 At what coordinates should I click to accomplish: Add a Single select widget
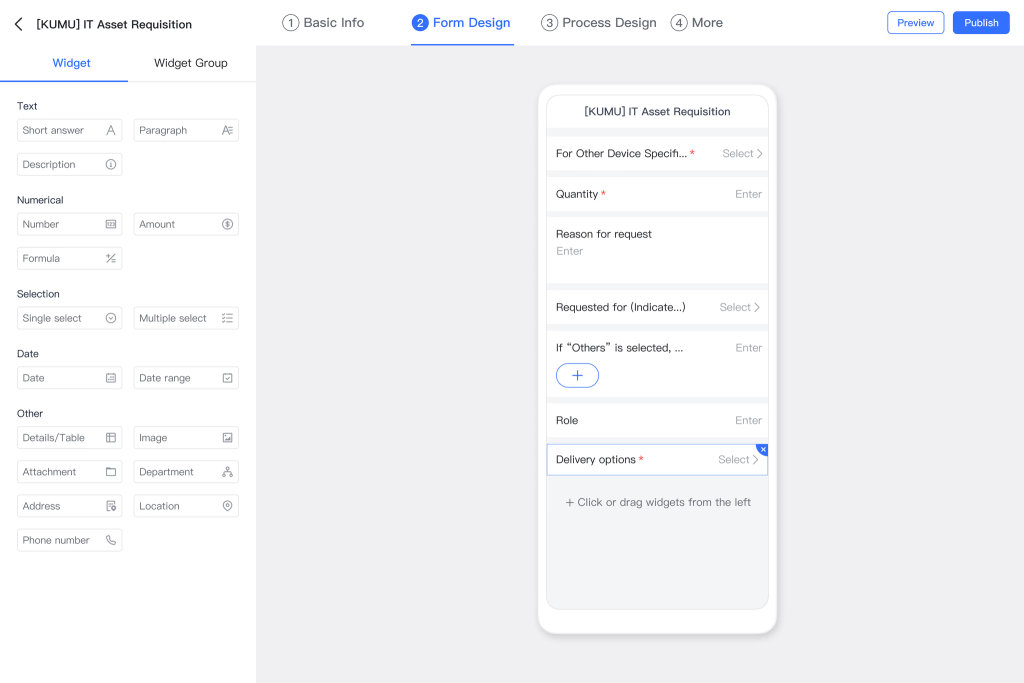tap(69, 318)
